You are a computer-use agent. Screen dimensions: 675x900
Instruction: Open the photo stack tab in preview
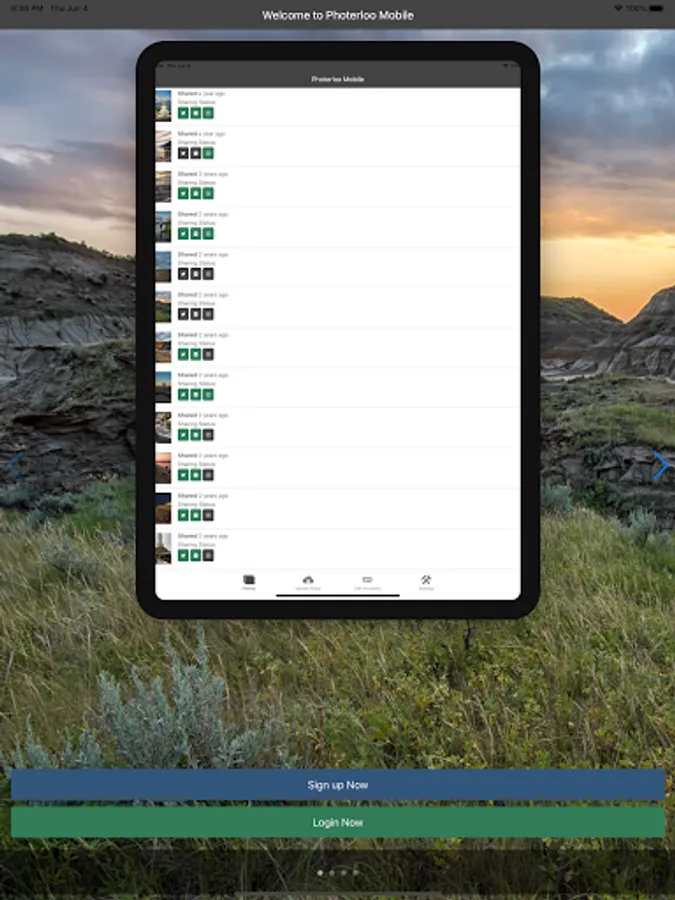pos(249,582)
